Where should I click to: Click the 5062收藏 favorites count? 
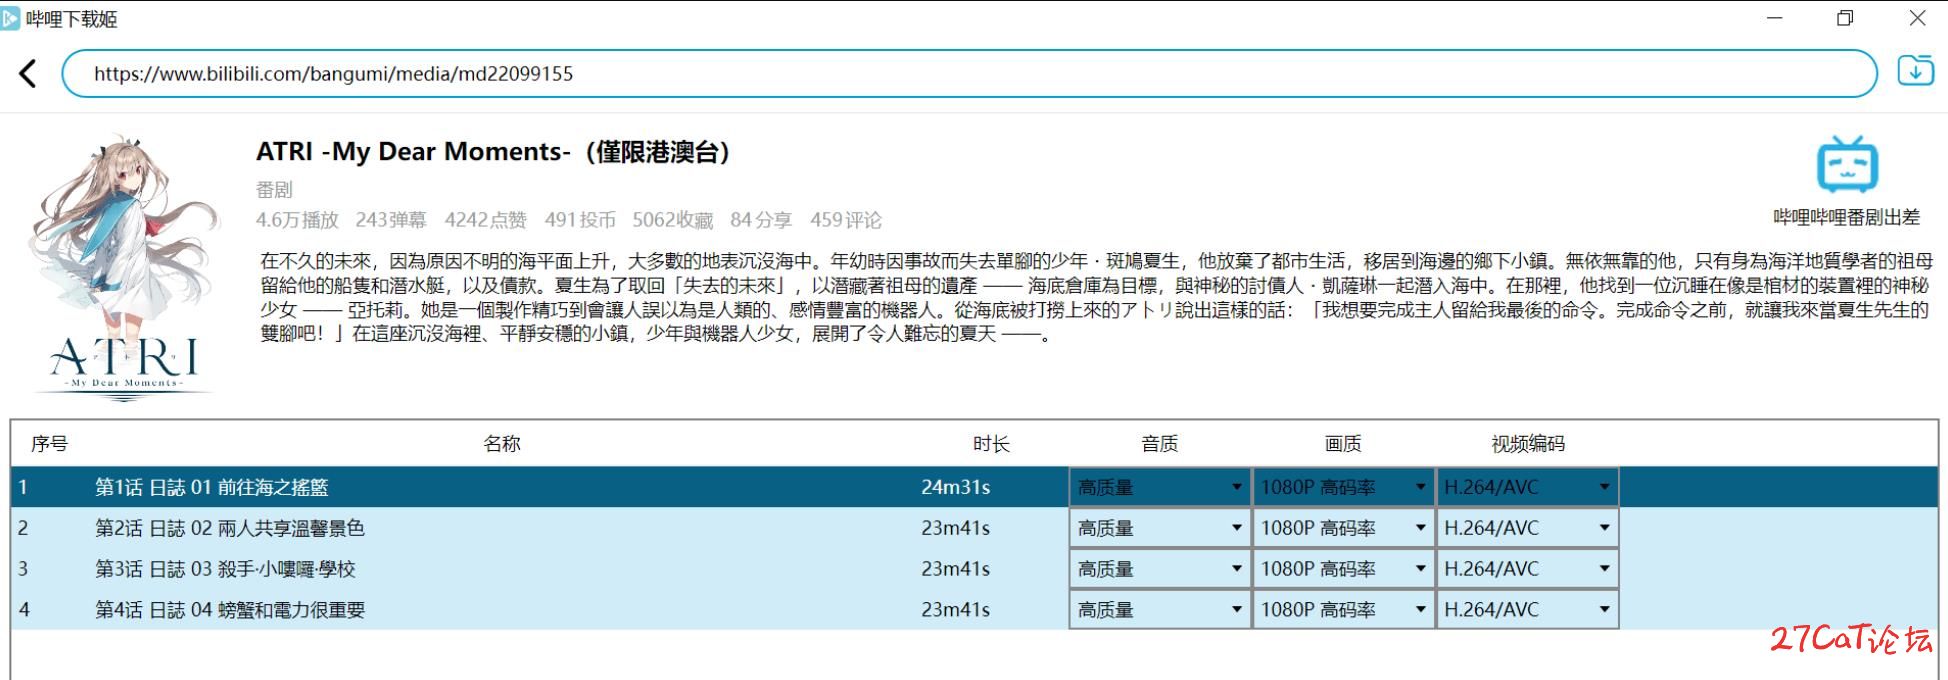point(672,220)
